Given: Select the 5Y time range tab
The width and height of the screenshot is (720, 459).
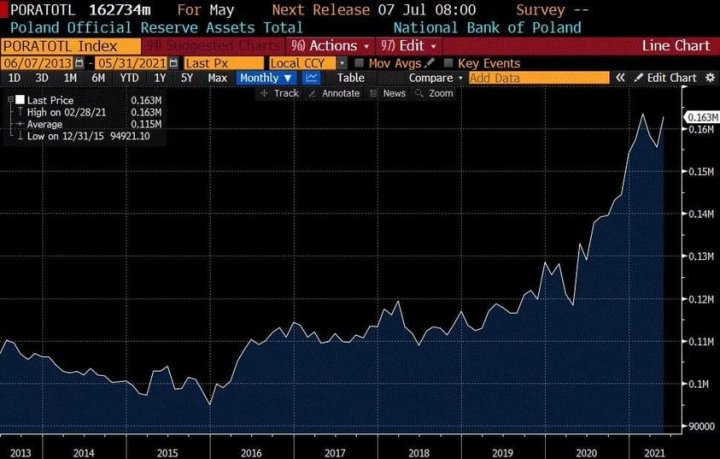Looking at the screenshot, I should (187, 78).
